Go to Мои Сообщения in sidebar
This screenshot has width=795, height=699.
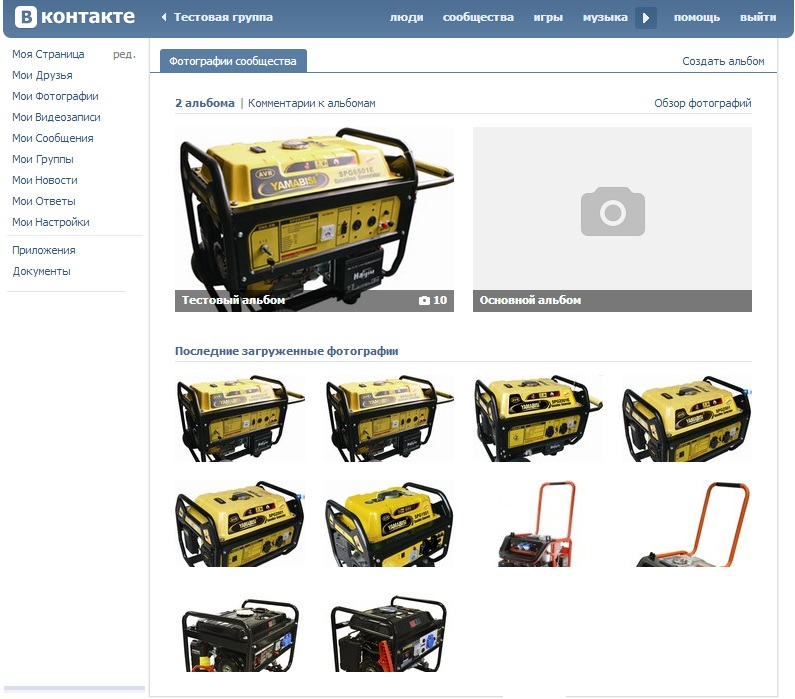(53, 138)
